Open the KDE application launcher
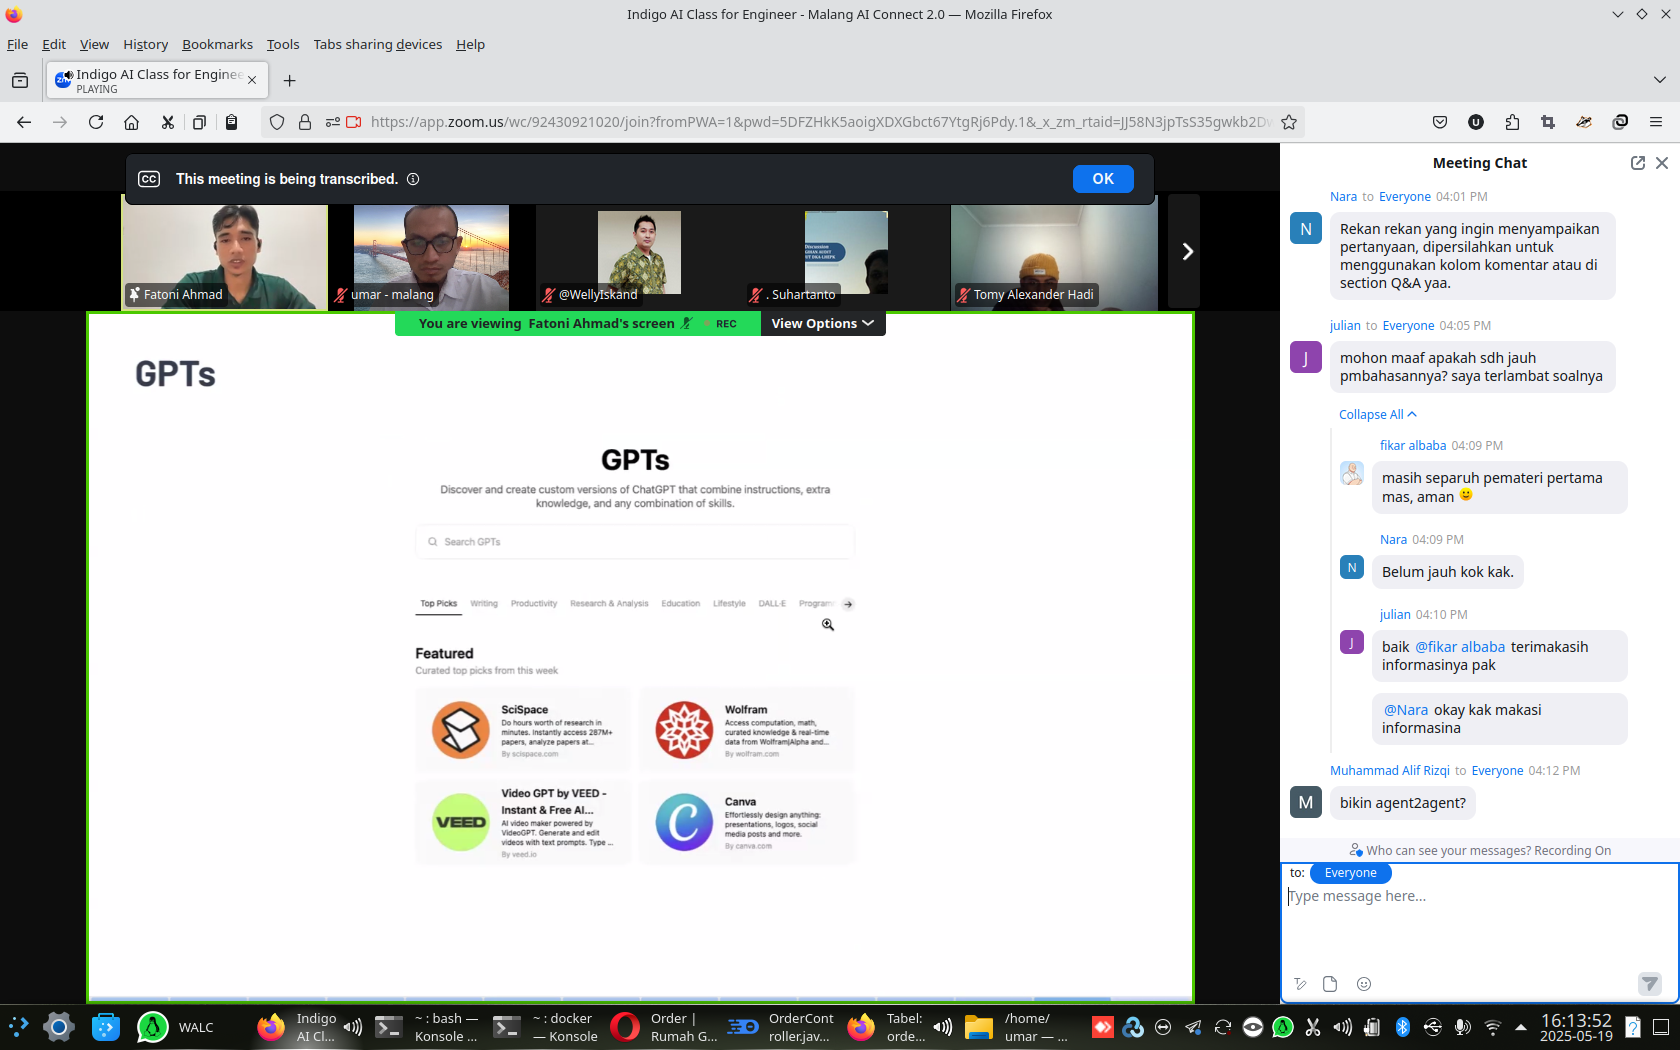This screenshot has width=1680, height=1050. (18, 1027)
